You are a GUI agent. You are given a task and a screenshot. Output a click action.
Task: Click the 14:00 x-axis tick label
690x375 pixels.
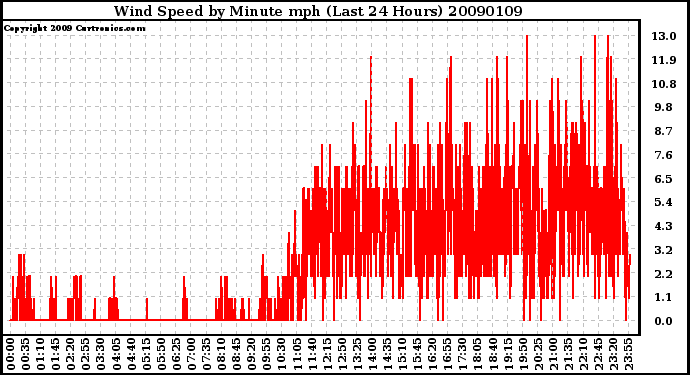point(372,354)
